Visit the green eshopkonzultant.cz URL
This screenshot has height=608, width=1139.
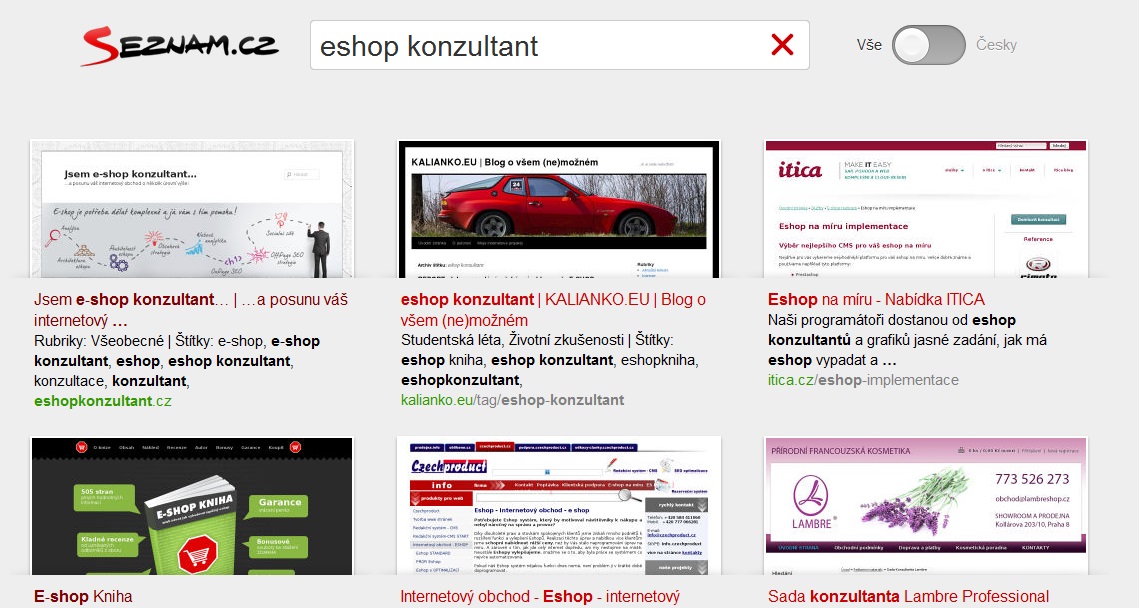[102, 401]
